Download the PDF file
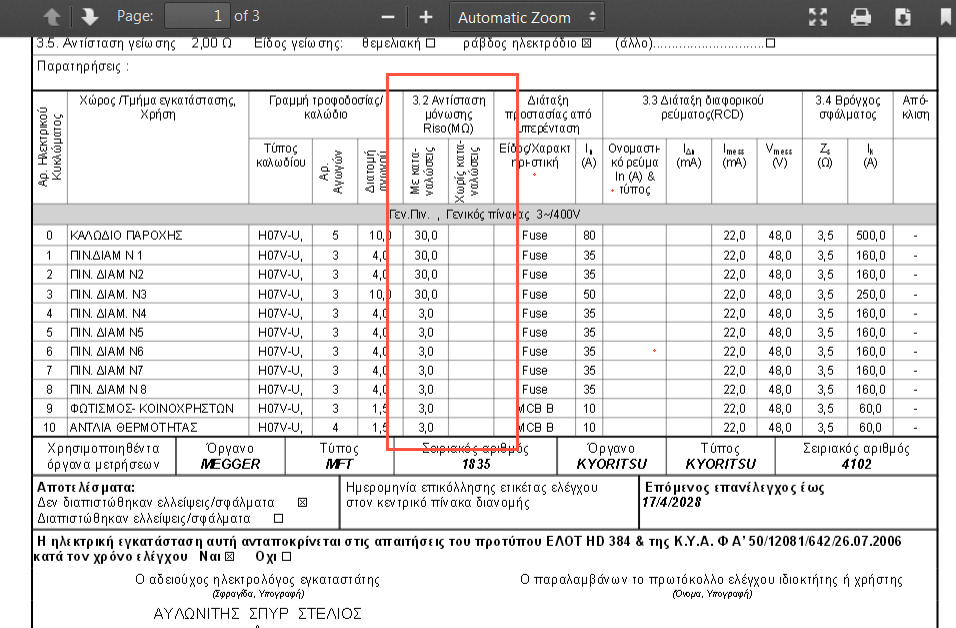Image resolution: width=956 pixels, height=628 pixels. click(902, 17)
